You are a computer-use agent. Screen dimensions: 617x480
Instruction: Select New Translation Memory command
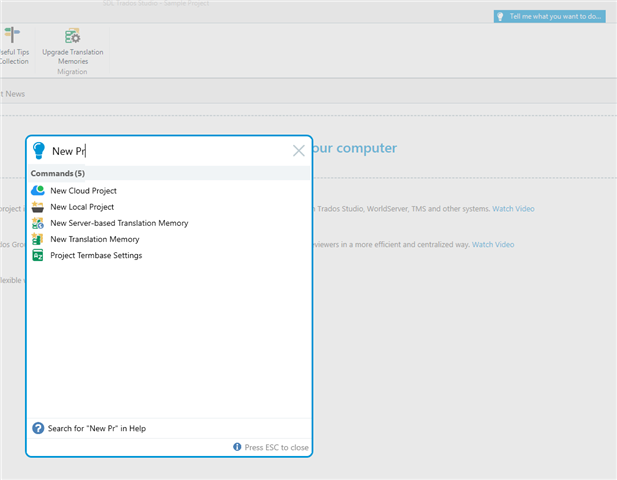click(x=95, y=239)
